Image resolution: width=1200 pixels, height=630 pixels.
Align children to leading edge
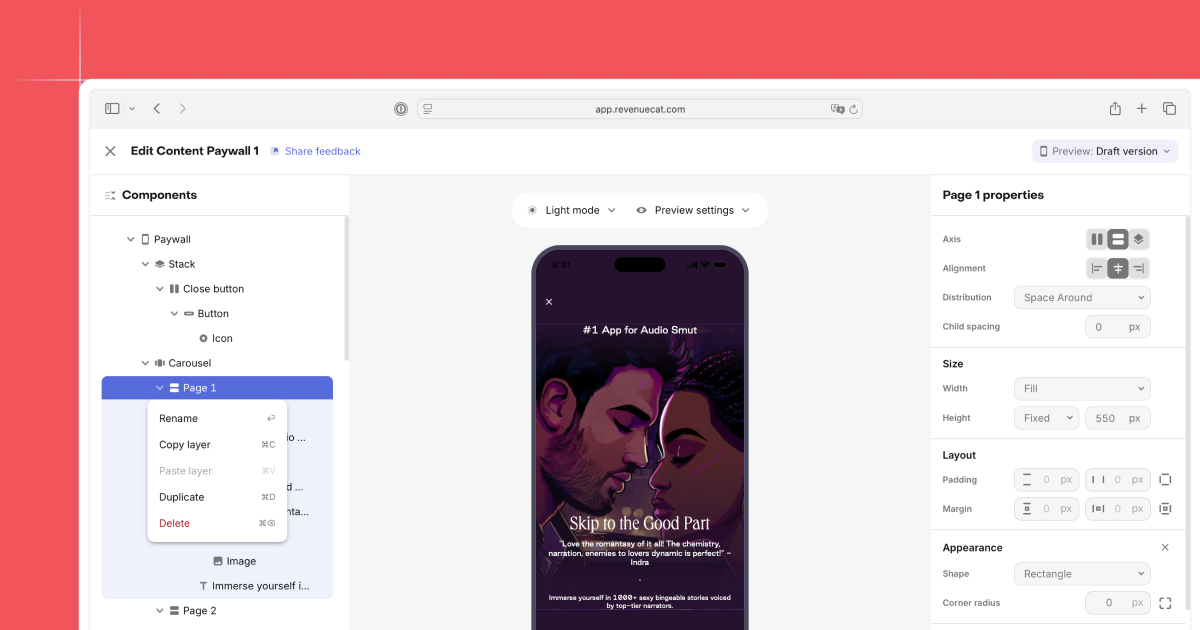tap(1097, 268)
